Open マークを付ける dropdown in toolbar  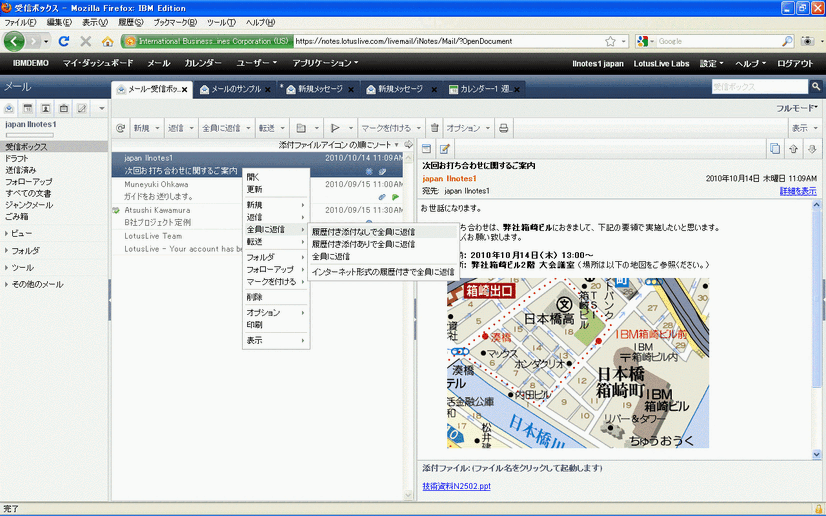(419, 128)
